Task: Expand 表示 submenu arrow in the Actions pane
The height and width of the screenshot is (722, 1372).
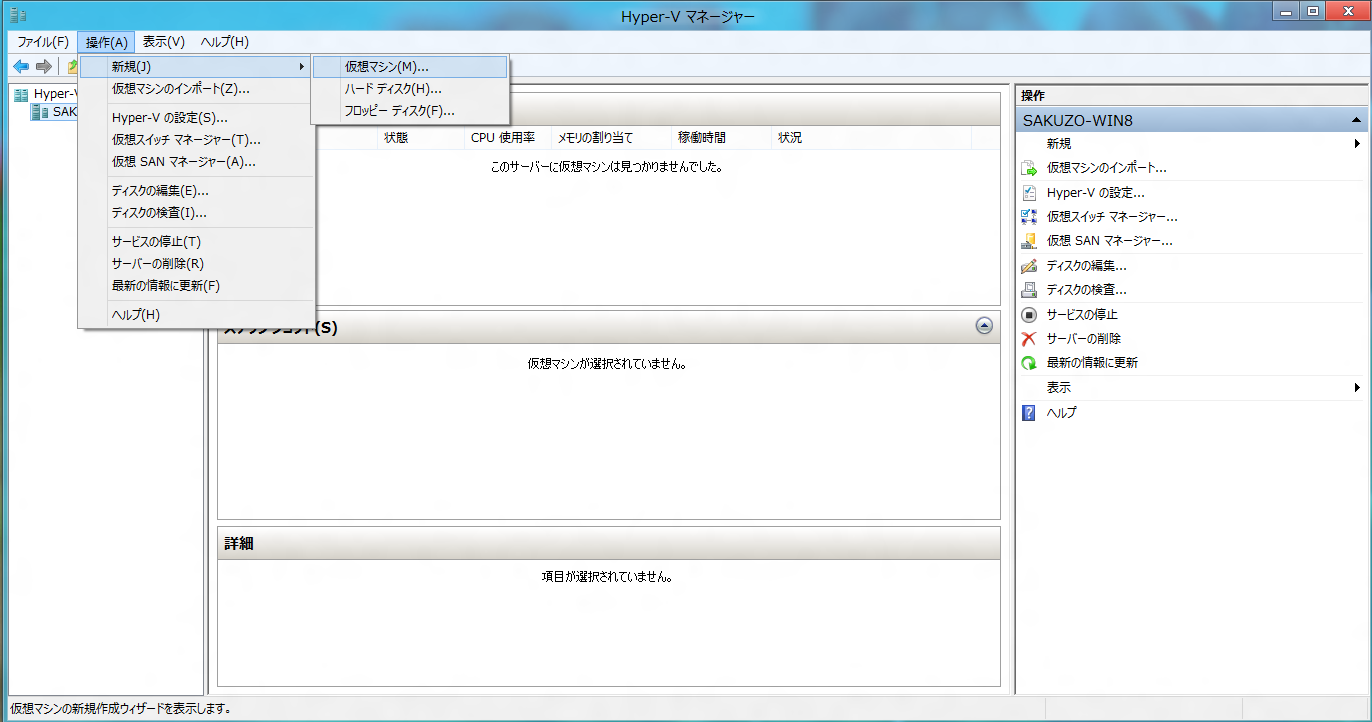Action: (x=1357, y=388)
